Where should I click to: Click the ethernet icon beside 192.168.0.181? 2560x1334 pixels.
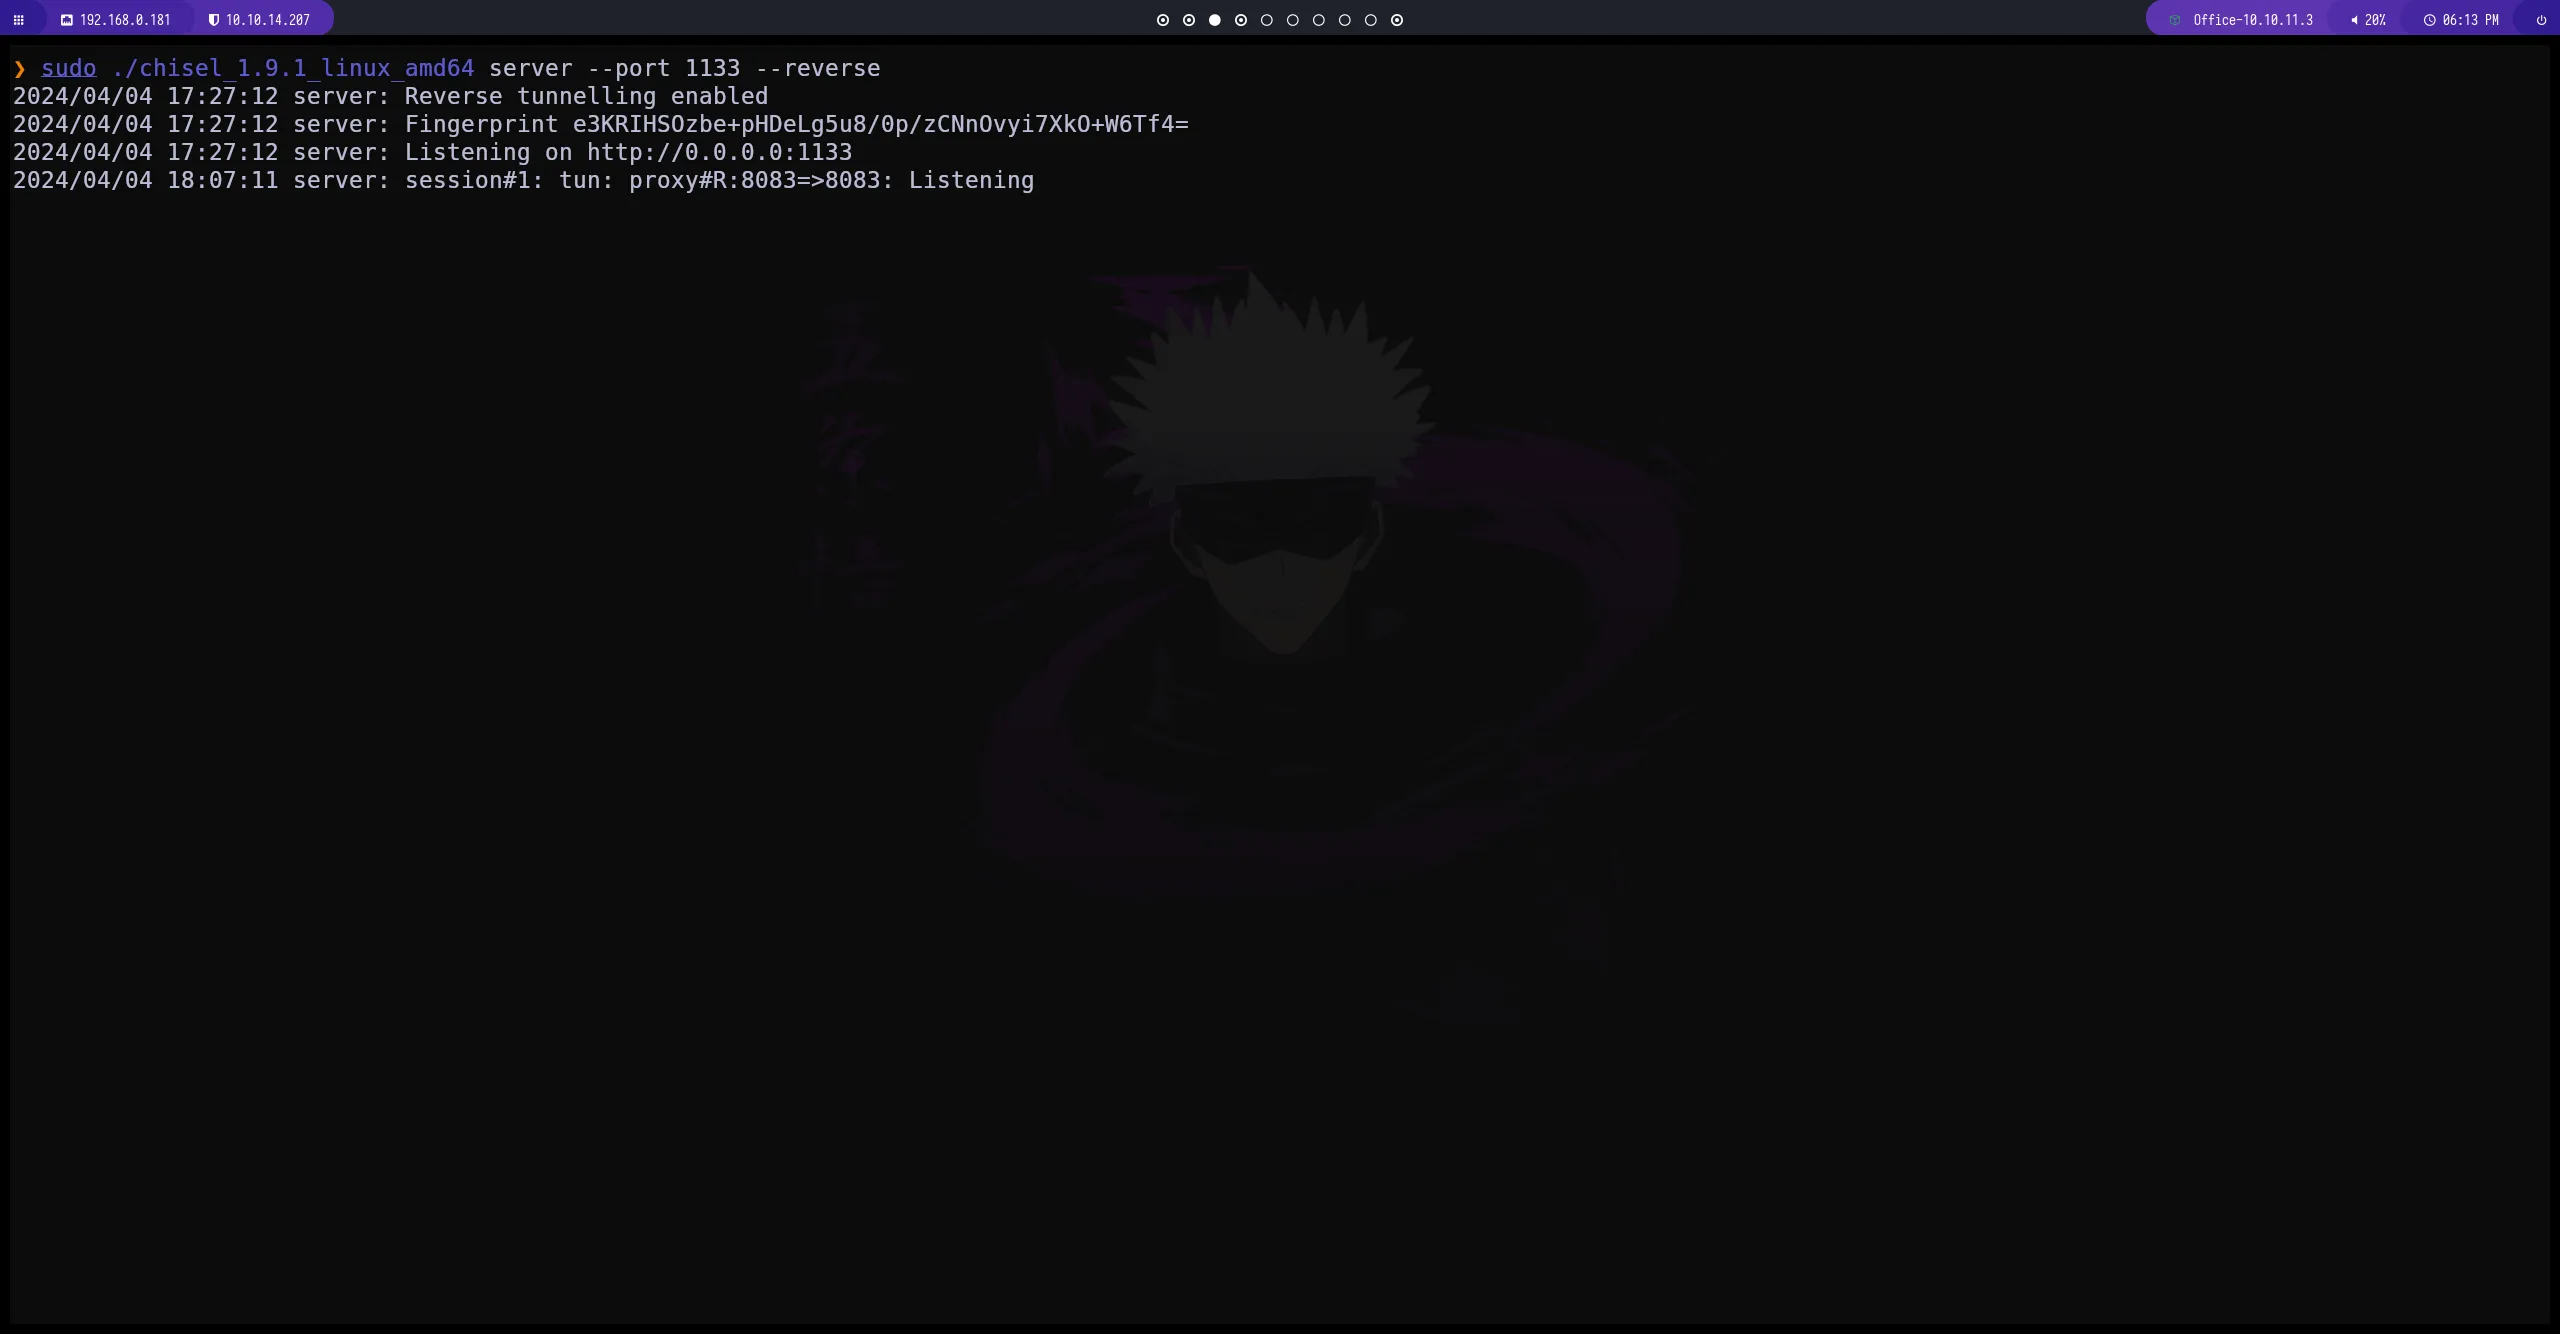(x=66, y=20)
